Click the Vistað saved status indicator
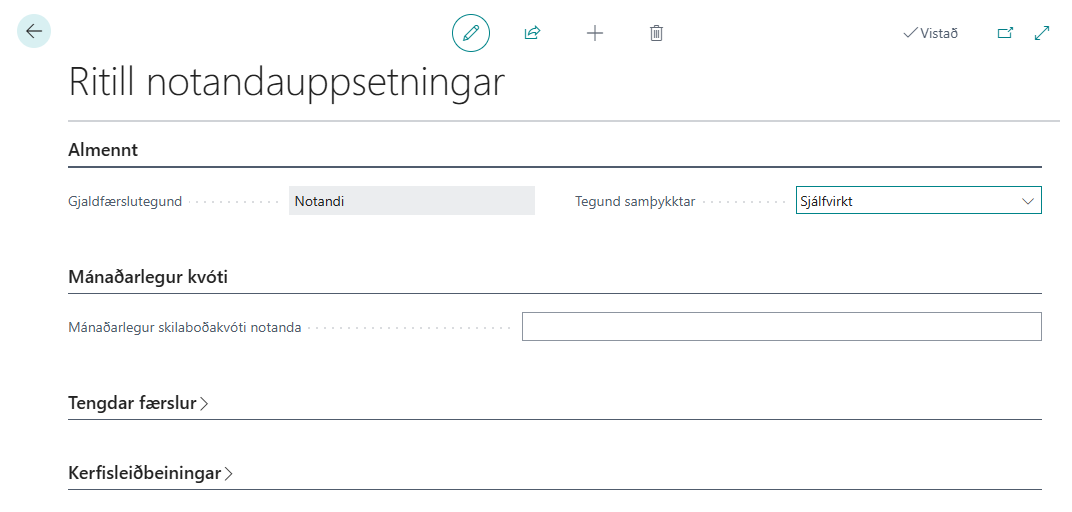 [x=930, y=33]
